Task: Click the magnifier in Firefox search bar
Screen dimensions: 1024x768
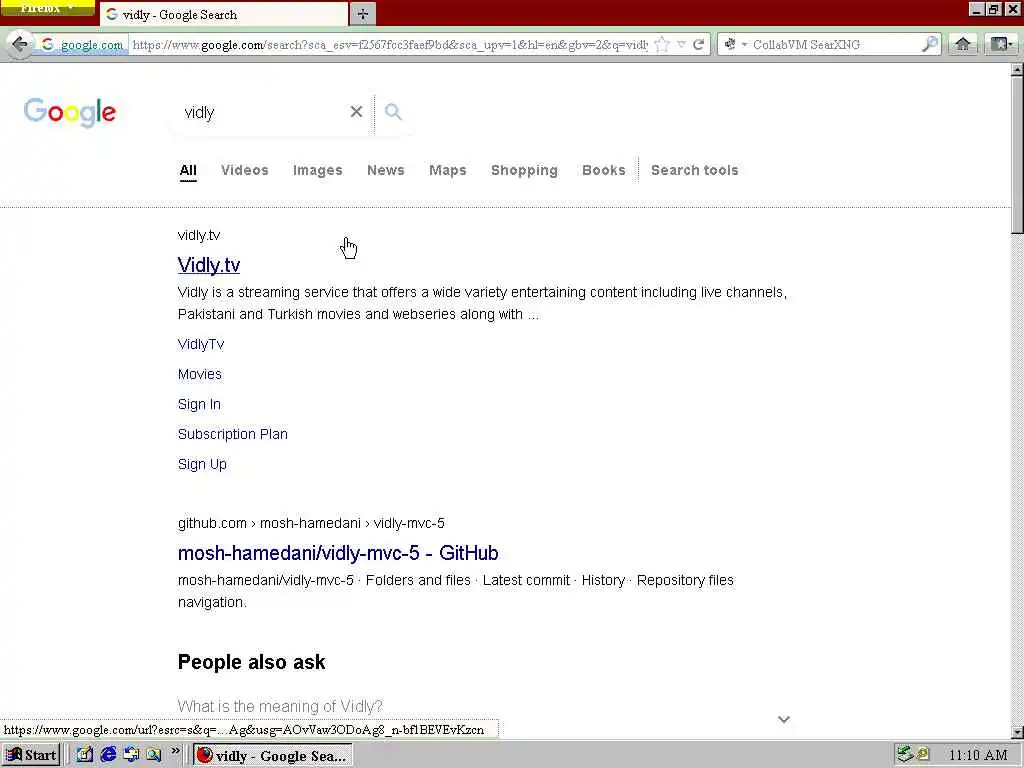Action: (x=929, y=44)
